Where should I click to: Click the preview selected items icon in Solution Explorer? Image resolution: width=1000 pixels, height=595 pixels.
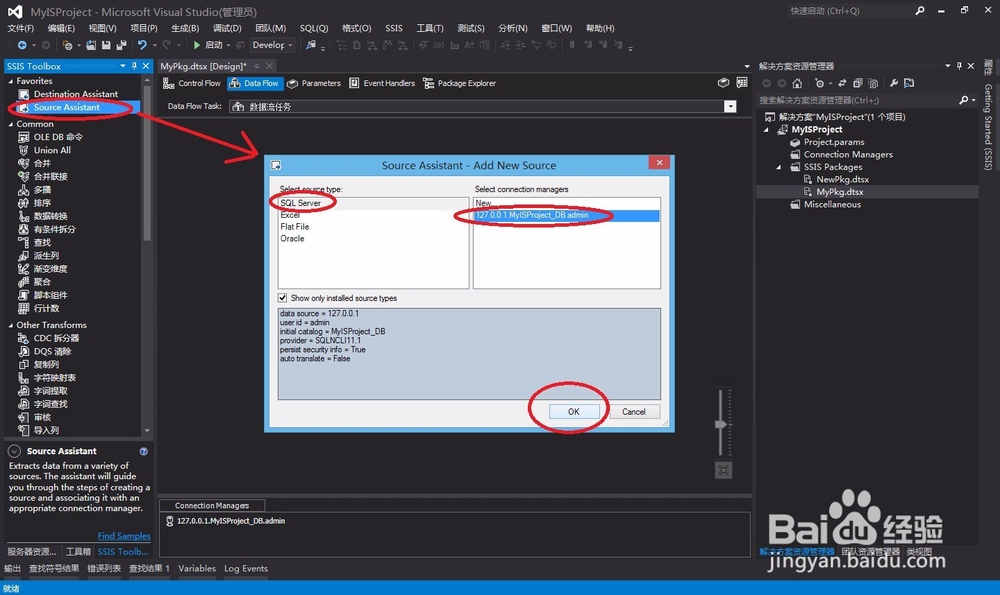[909, 84]
